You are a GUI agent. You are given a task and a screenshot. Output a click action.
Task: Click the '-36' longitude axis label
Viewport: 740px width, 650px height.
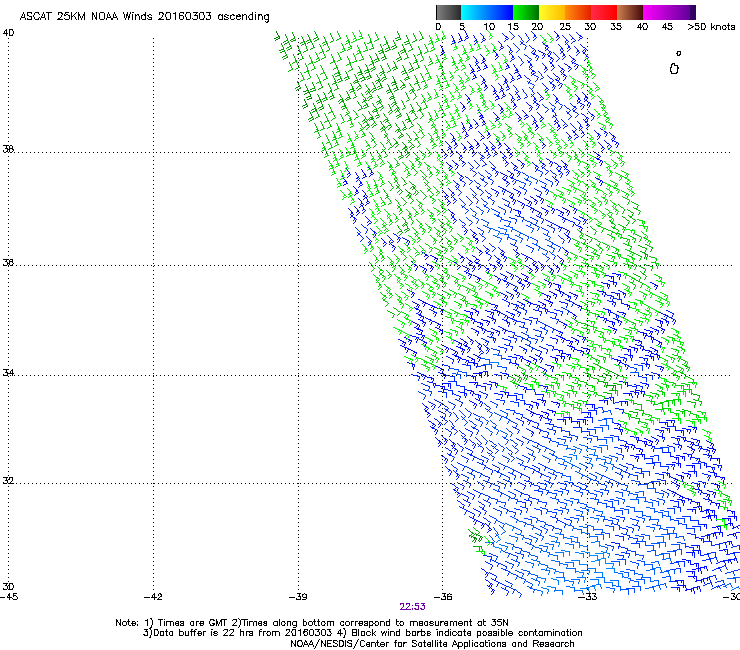[443, 597]
